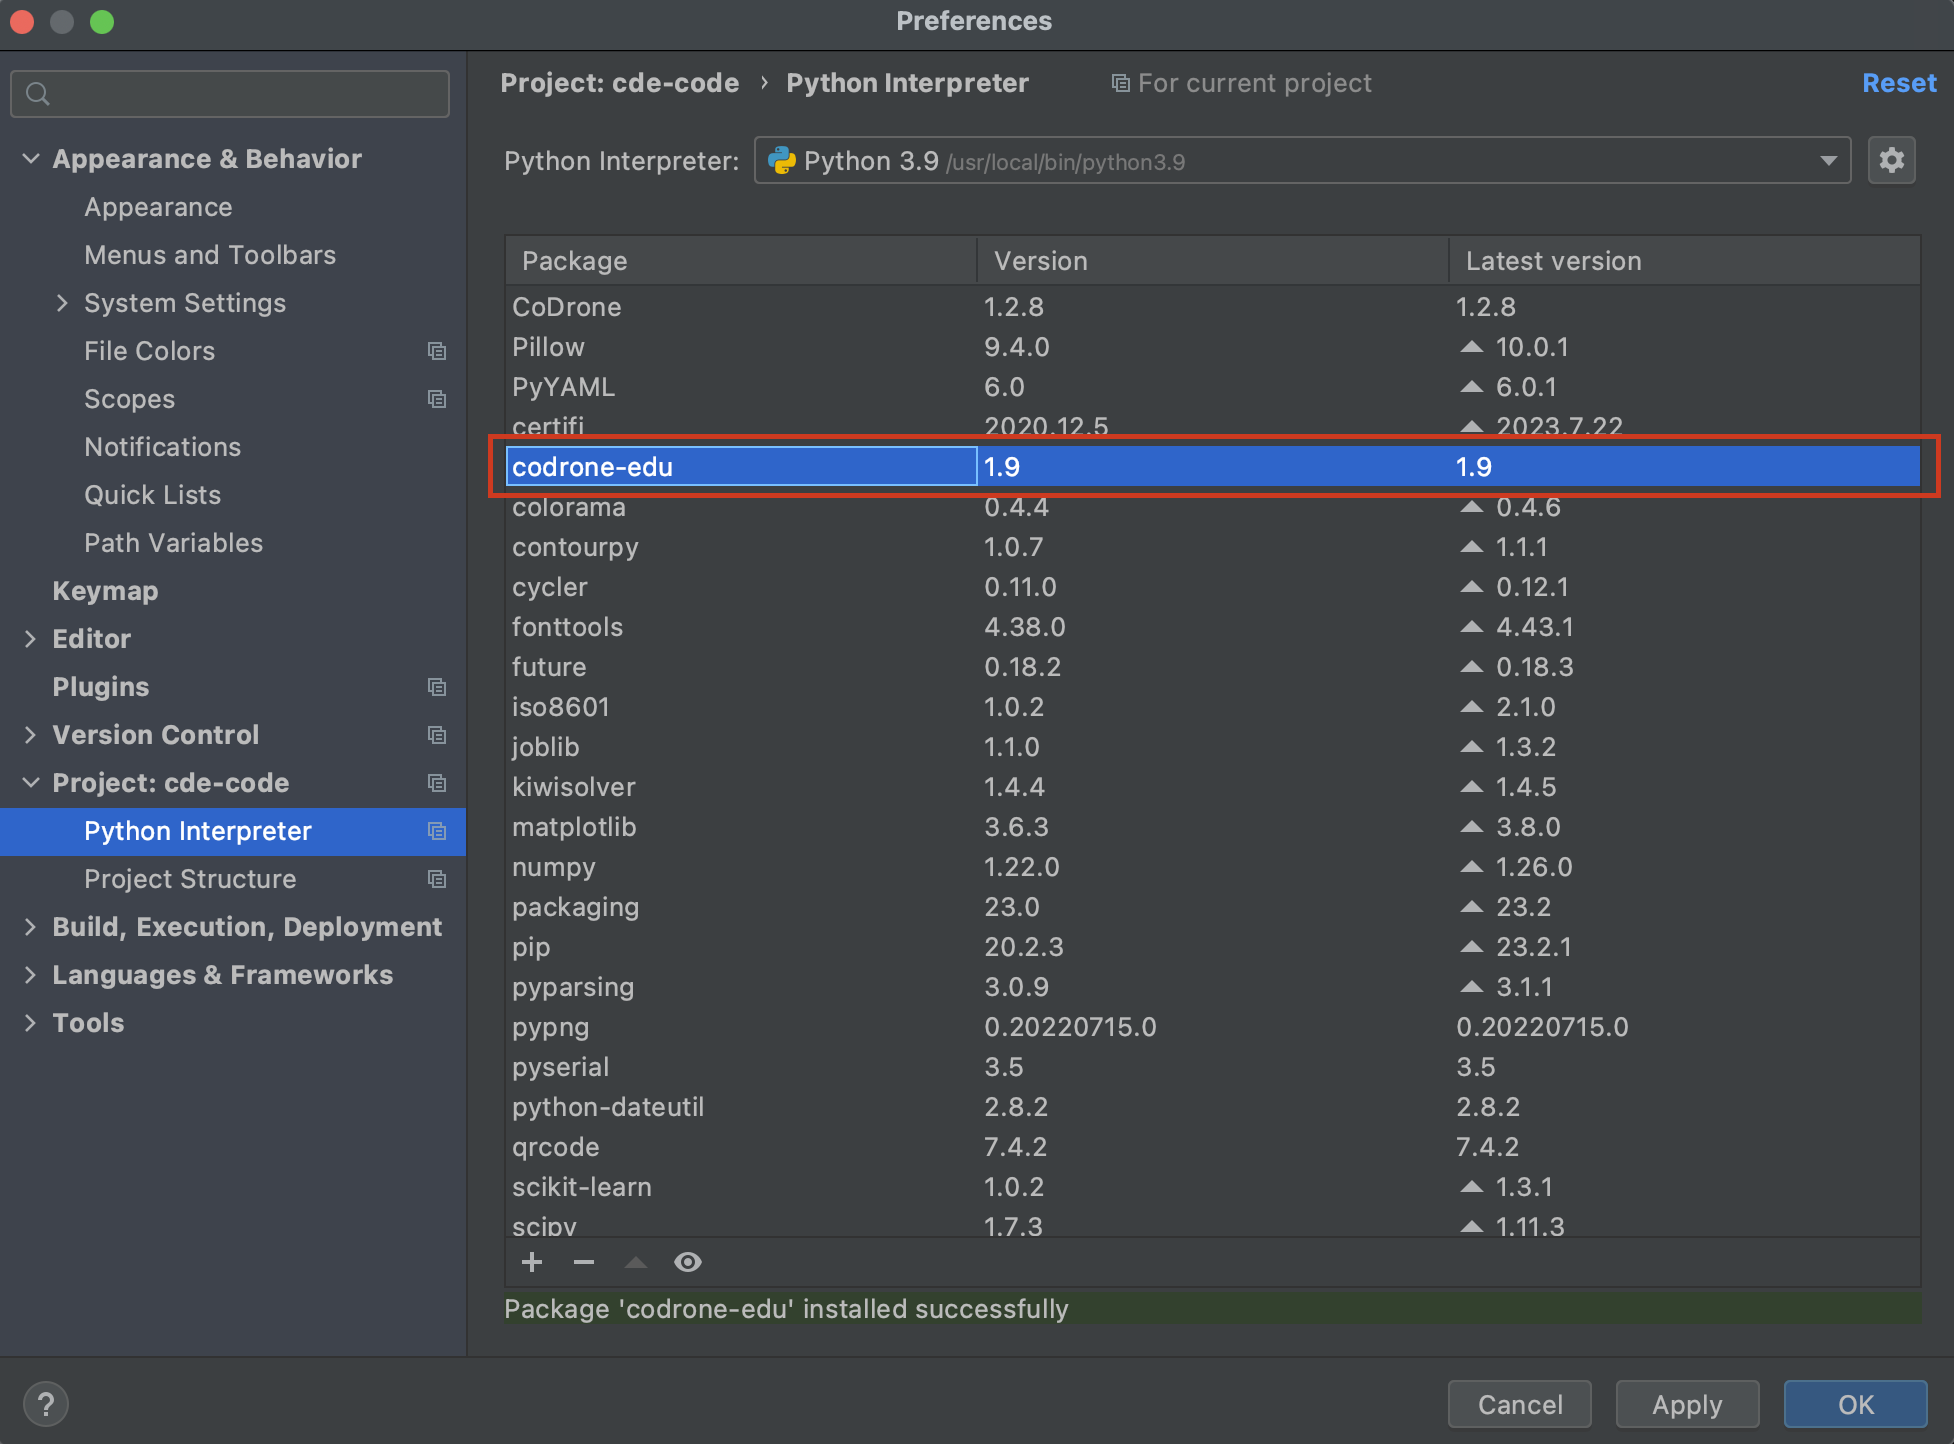Screen dimensions: 1954x1444
Task: Click the project-level icon beside Plugins
Action: 437,687
